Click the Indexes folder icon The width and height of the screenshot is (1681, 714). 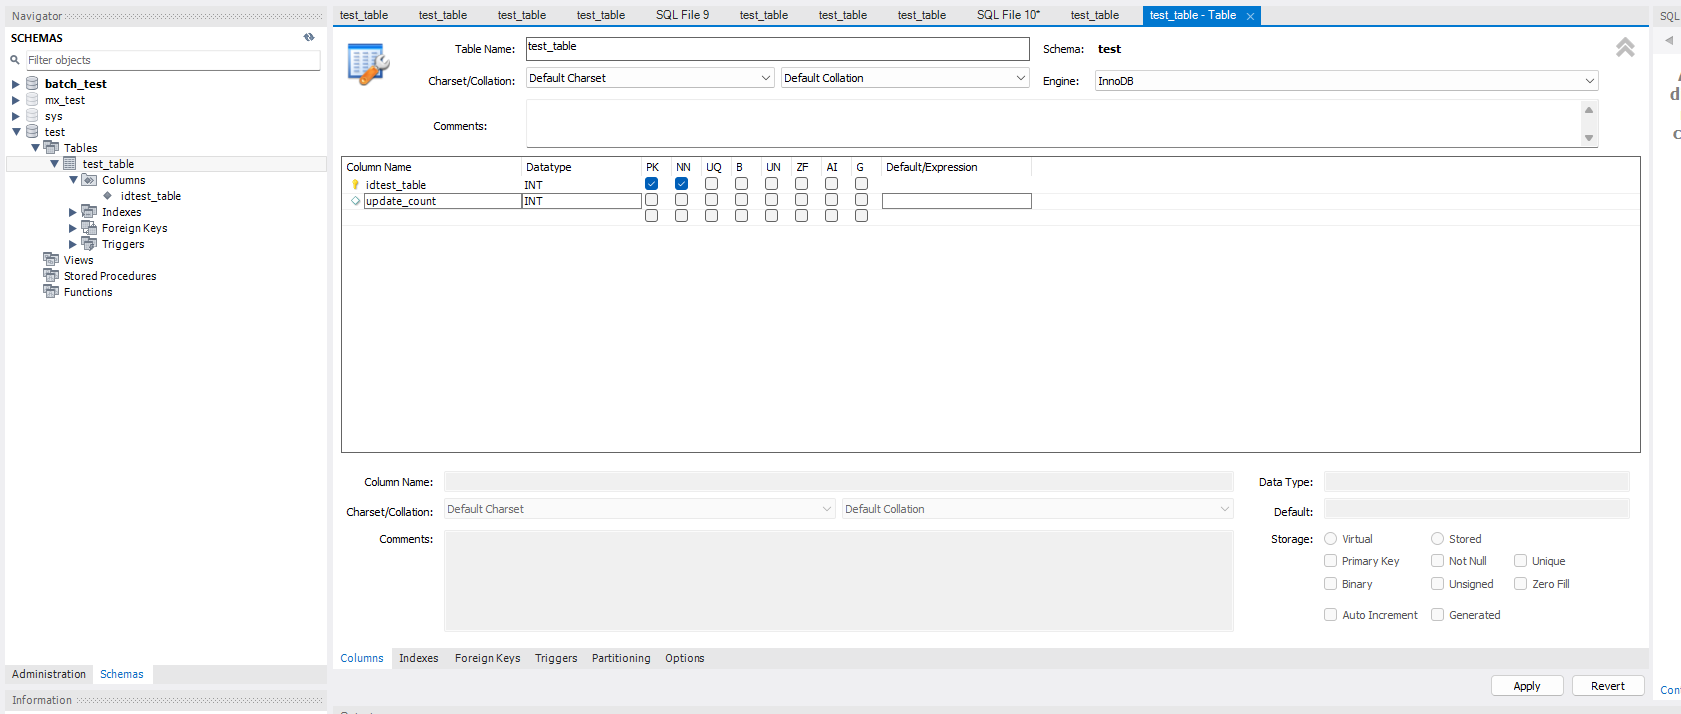point(89,212)
